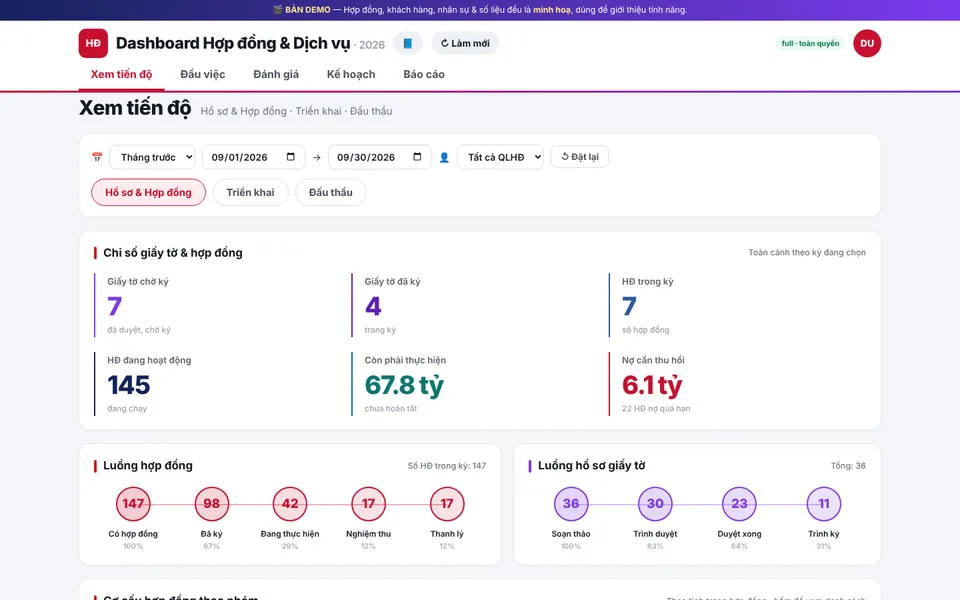
Task: Click the 147 Có hợp đồng circle
Action: tap(133, 503)
